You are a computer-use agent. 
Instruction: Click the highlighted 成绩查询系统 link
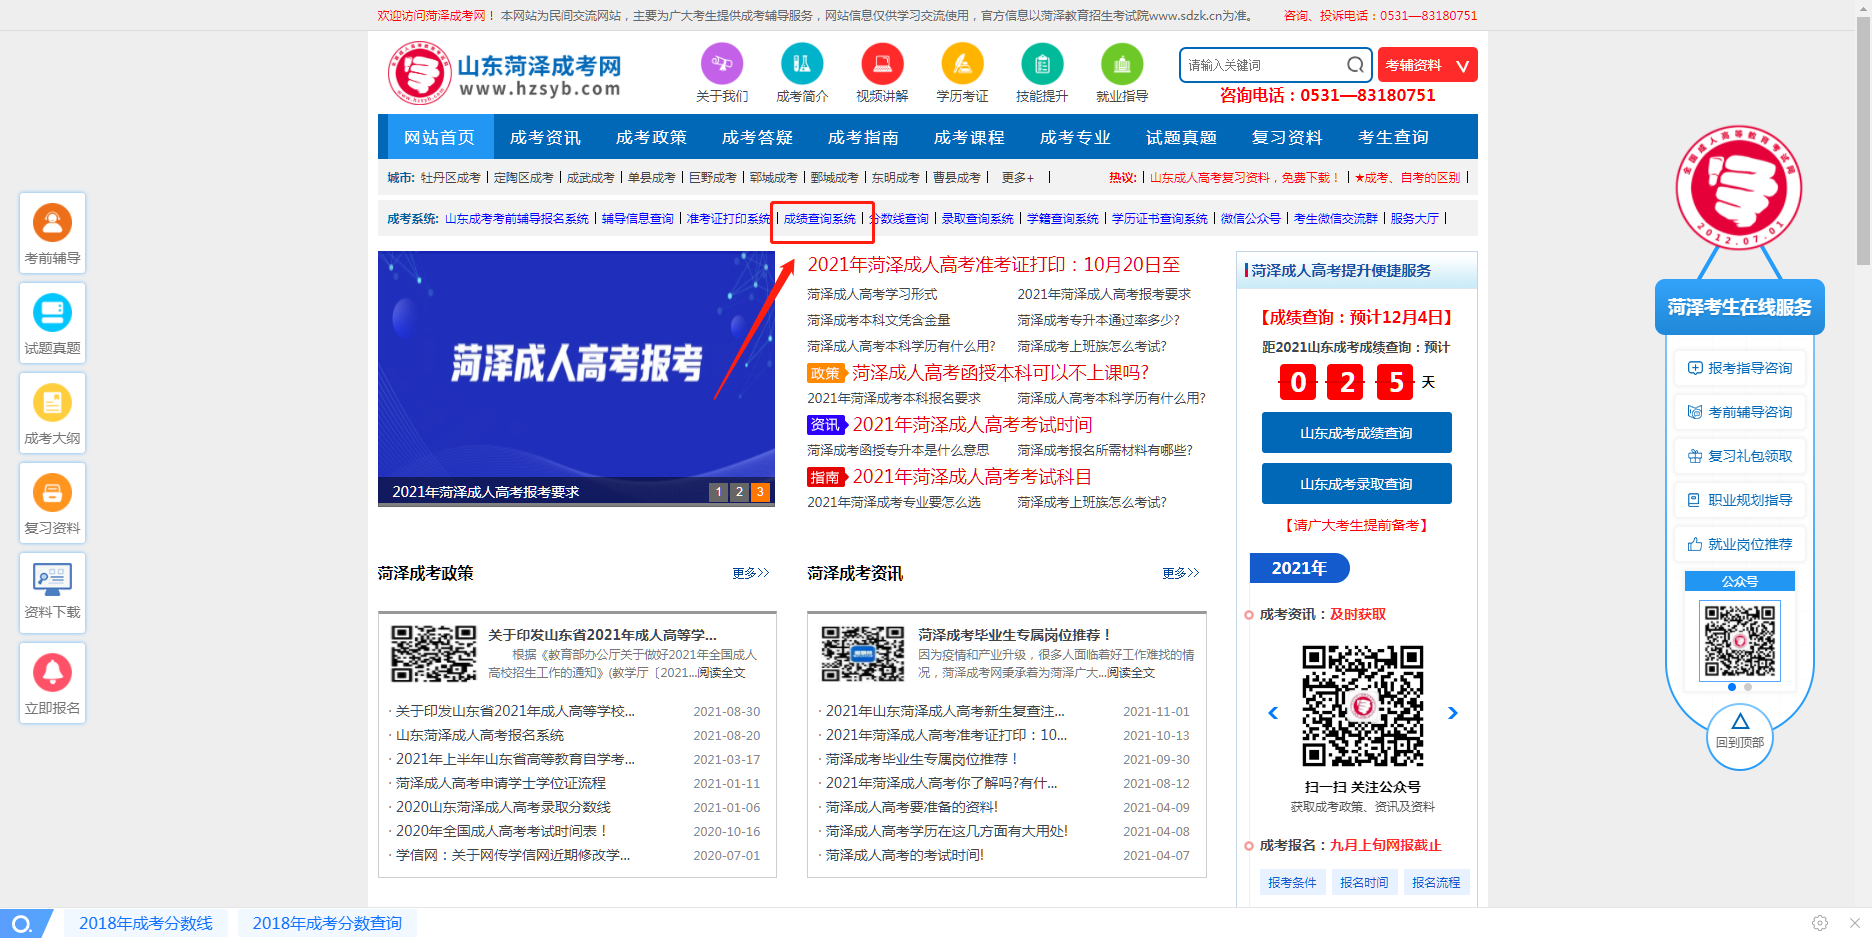point(822,218)
